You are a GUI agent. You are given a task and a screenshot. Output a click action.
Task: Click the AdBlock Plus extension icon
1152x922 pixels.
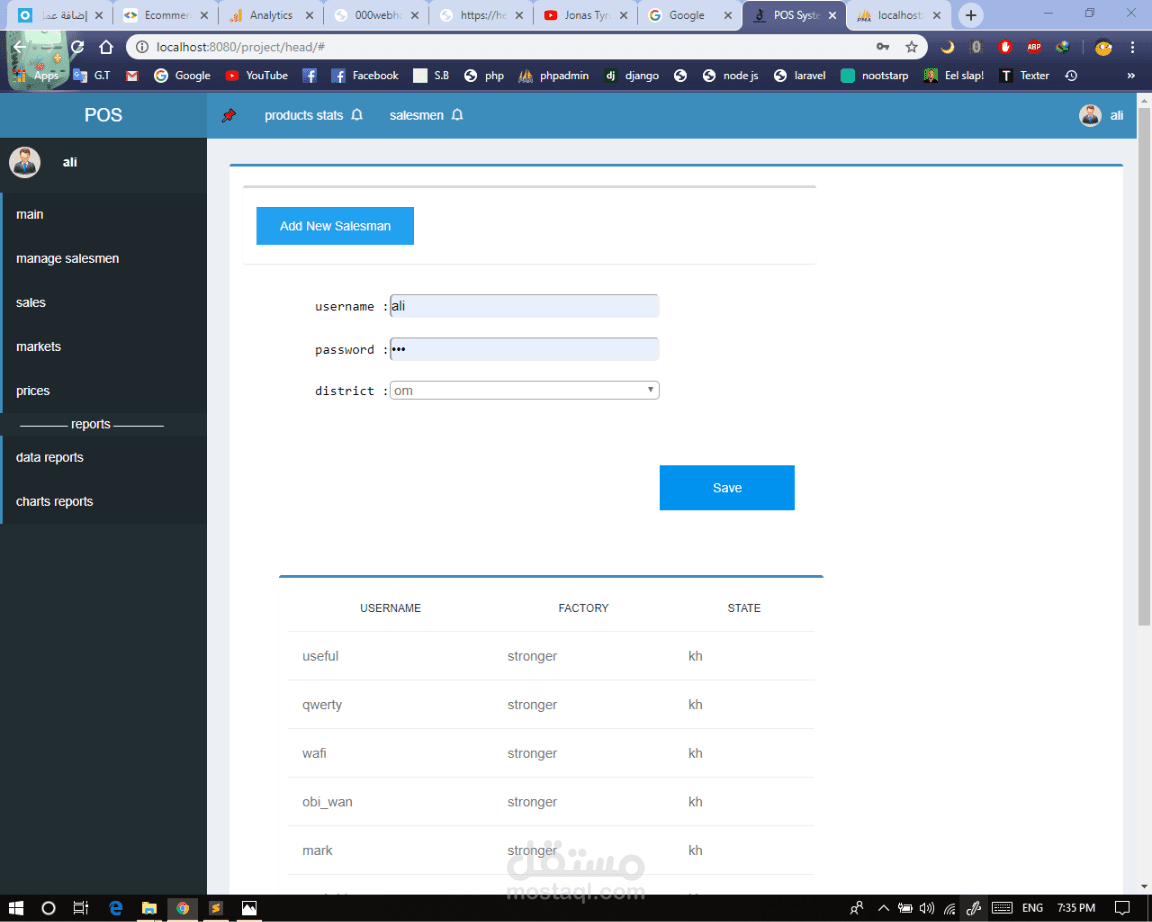point(1034,47)
